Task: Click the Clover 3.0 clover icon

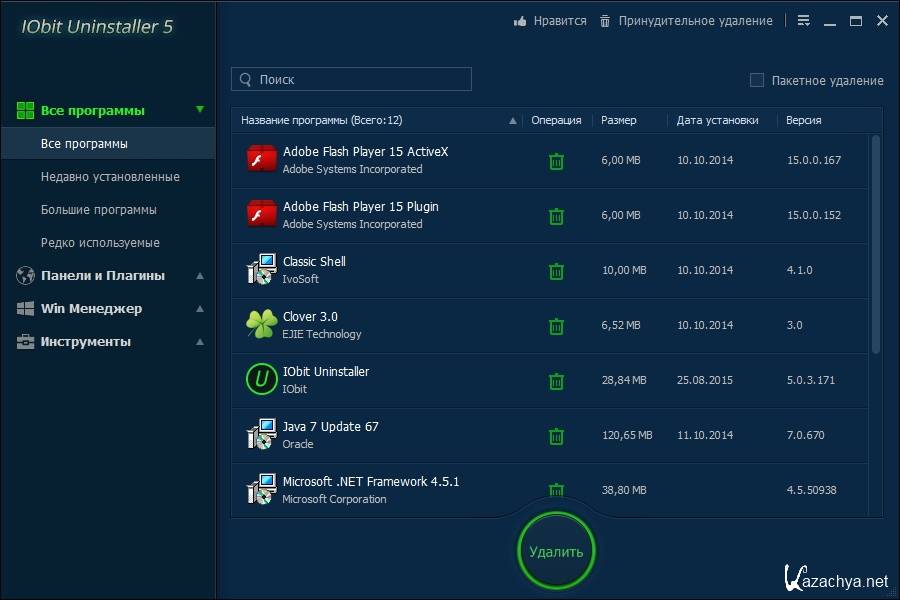Action: tap(261, 325)
